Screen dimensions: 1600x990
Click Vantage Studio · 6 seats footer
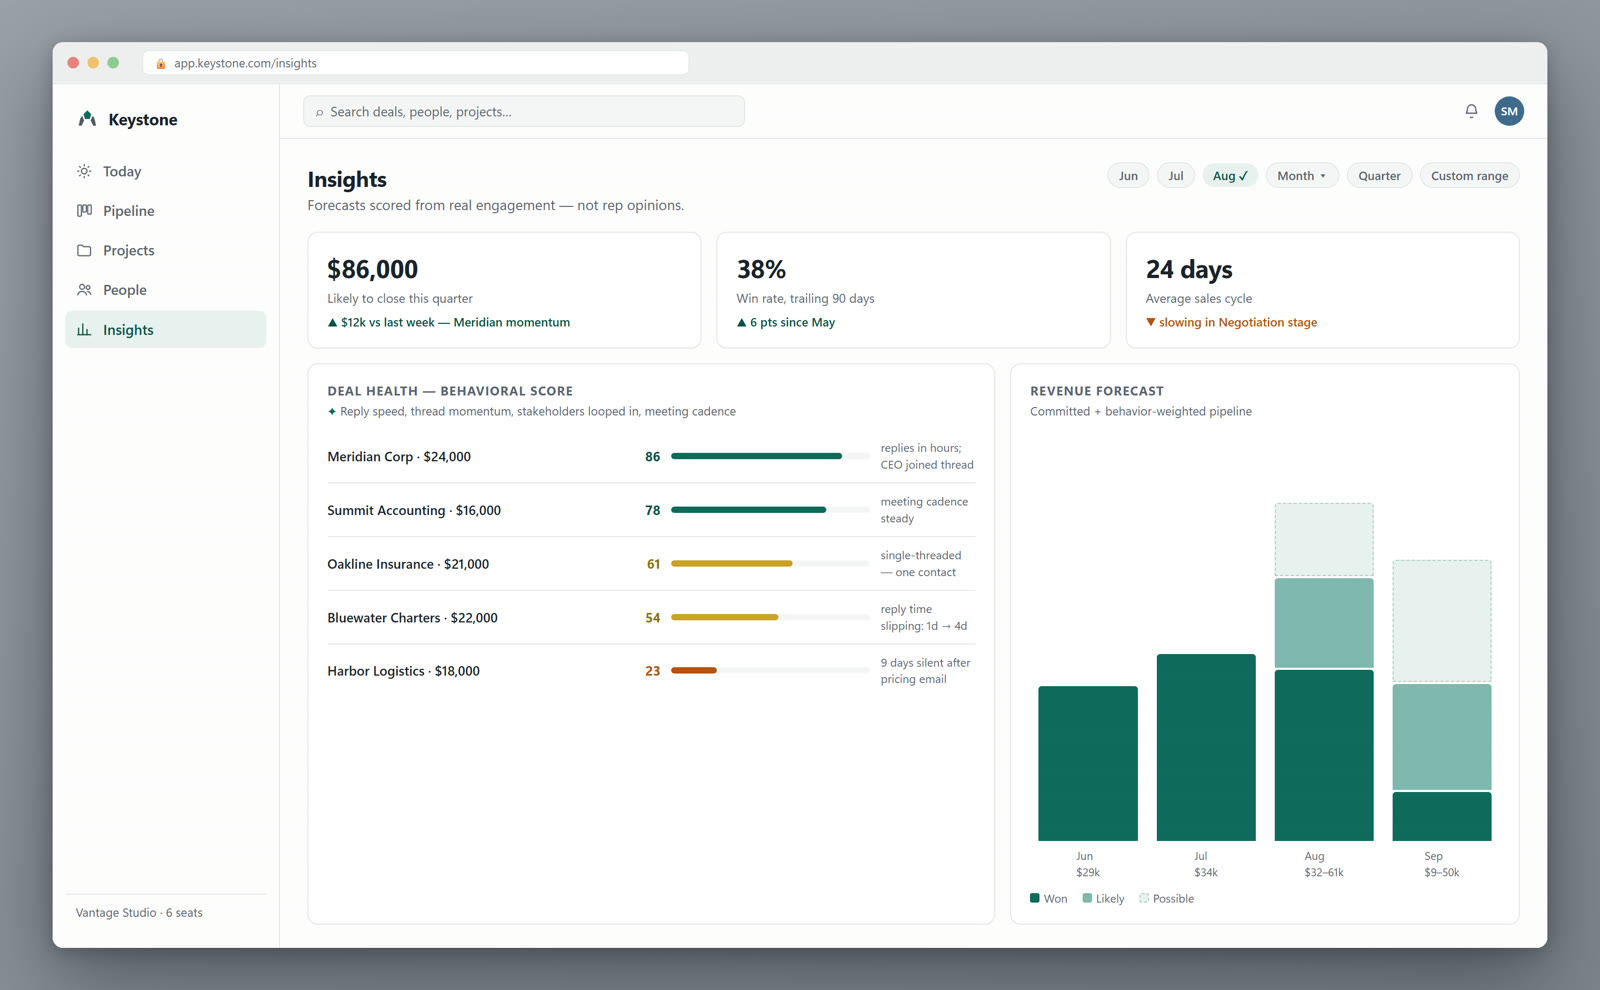click(139, 913)
